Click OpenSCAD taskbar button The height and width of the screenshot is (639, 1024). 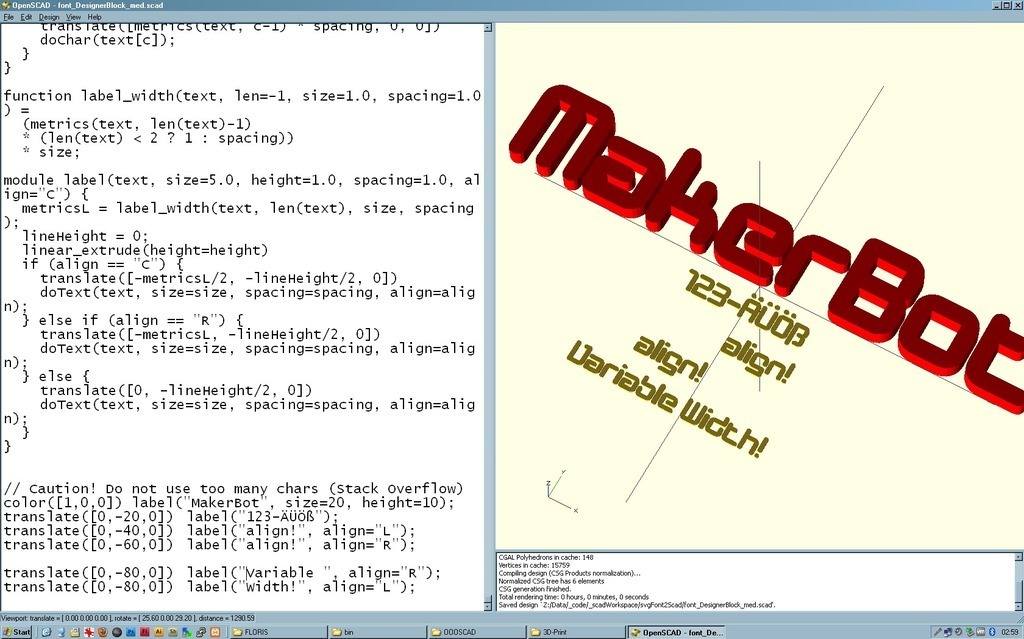pyautogui.click(x=677, y=632)
